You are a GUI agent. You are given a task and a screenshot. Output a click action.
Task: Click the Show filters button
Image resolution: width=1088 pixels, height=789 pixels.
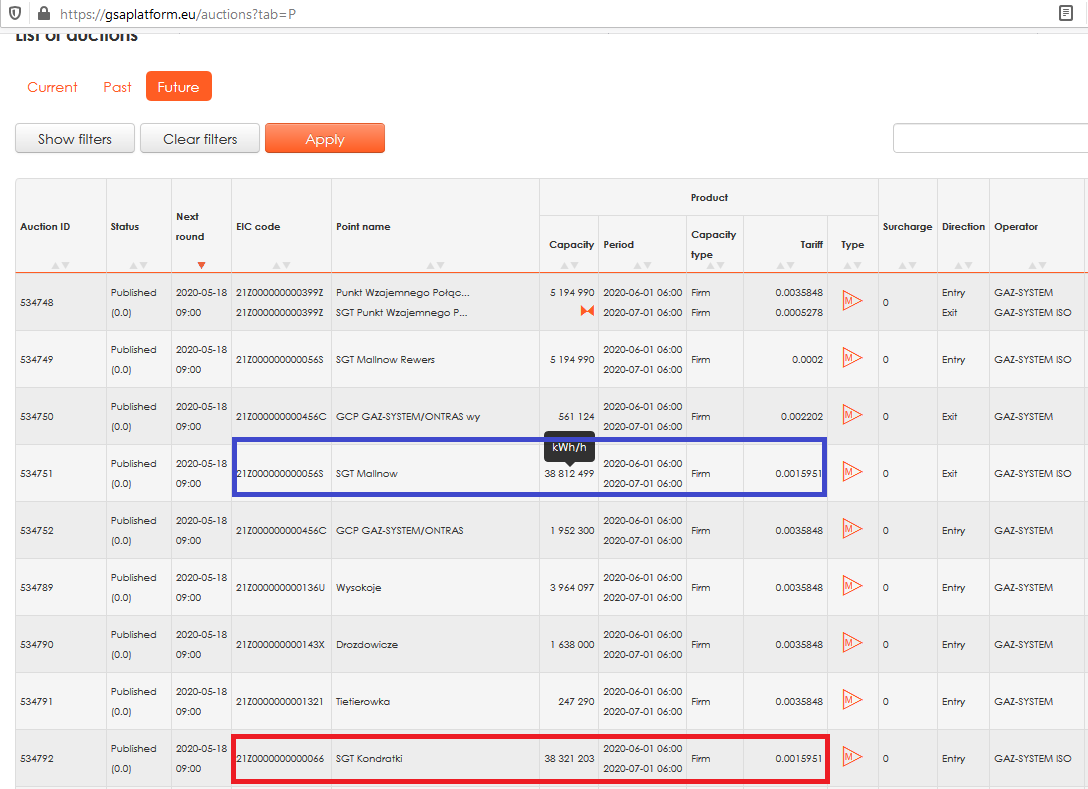[75, 138]
